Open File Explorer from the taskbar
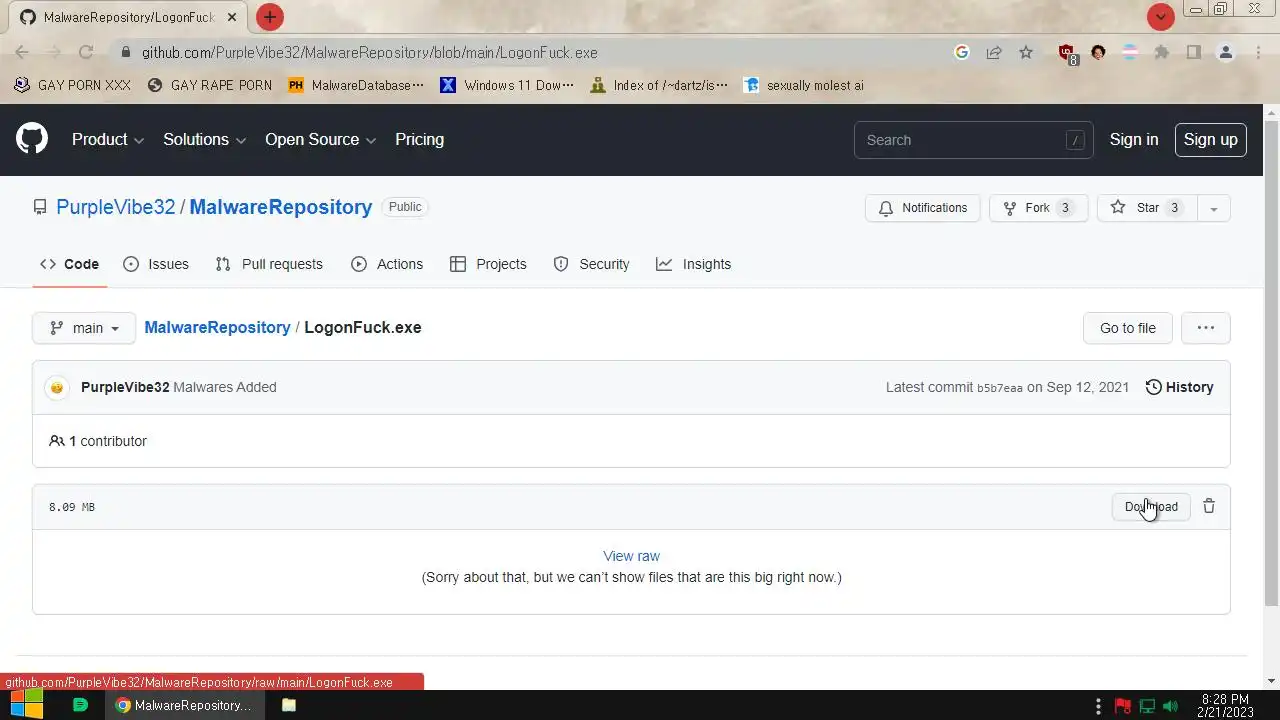The width and height of the screenshot is (1280, 720). point(289,705)
